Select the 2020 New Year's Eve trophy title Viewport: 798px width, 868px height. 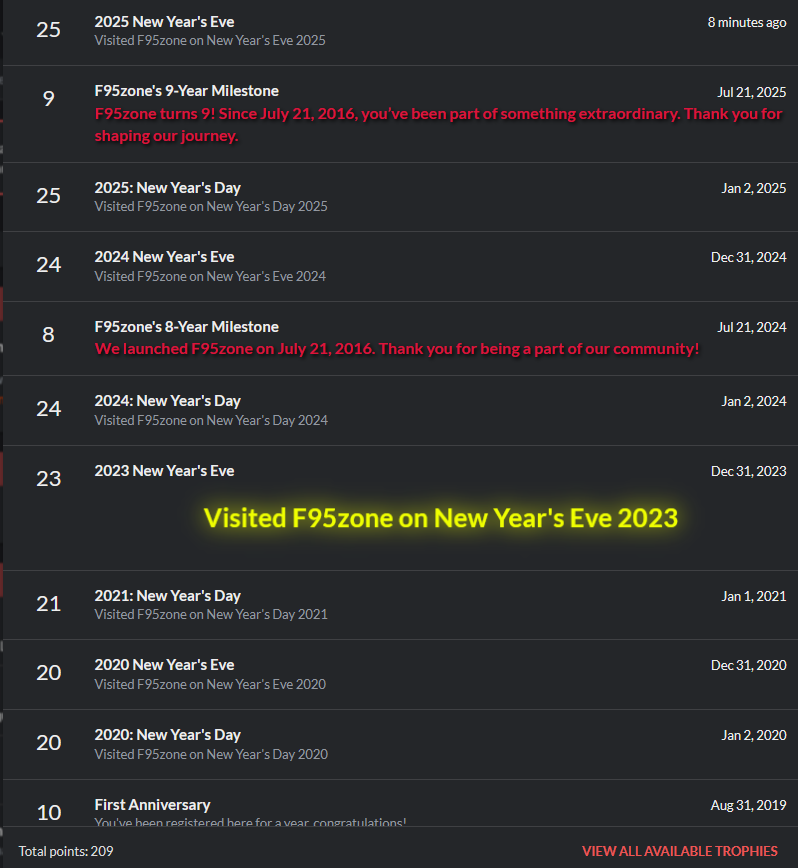tap(164, 665)
